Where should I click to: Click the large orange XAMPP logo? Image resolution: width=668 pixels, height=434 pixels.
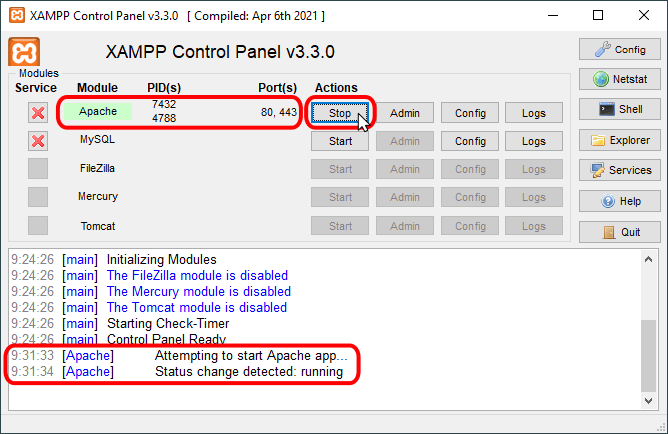(x=24, y=52)
